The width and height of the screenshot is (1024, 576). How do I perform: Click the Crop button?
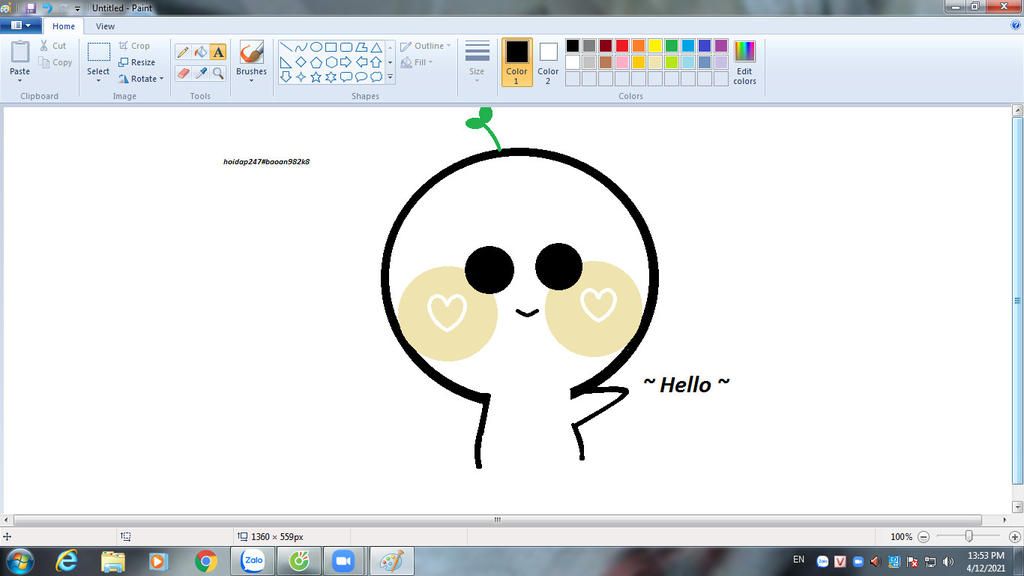click(x=135, y=46)
